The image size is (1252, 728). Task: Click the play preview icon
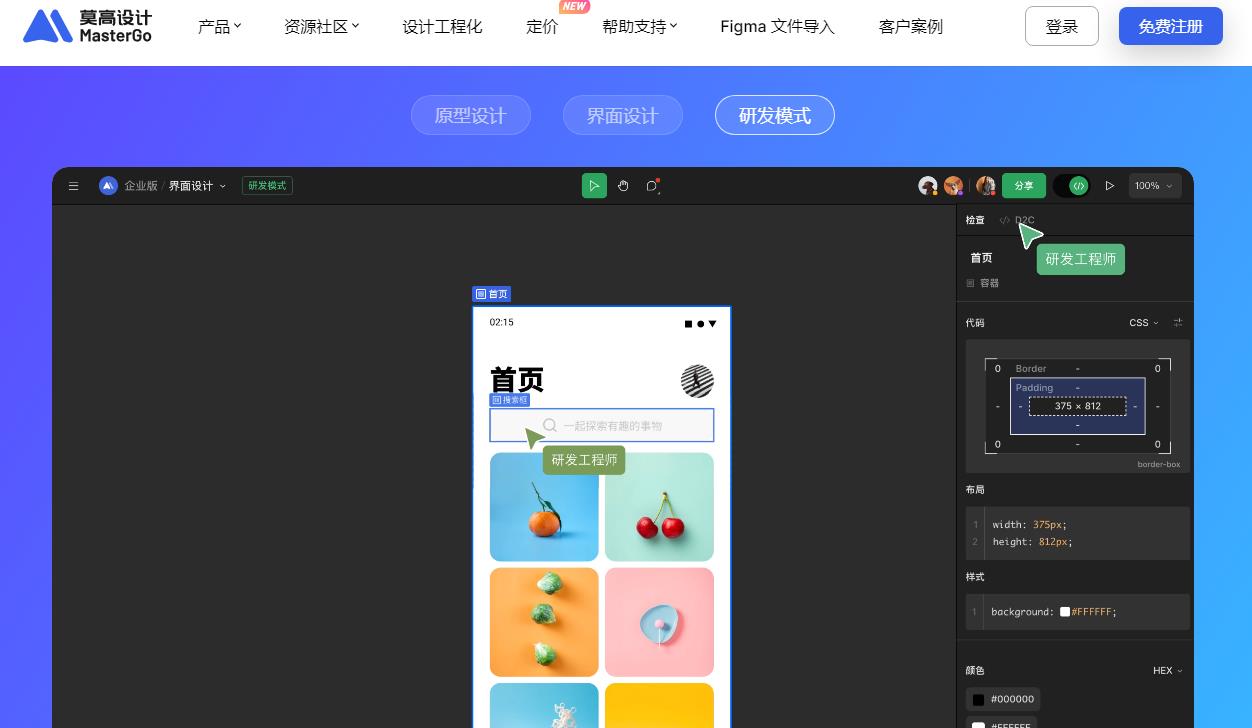(x=1110, y=186)
